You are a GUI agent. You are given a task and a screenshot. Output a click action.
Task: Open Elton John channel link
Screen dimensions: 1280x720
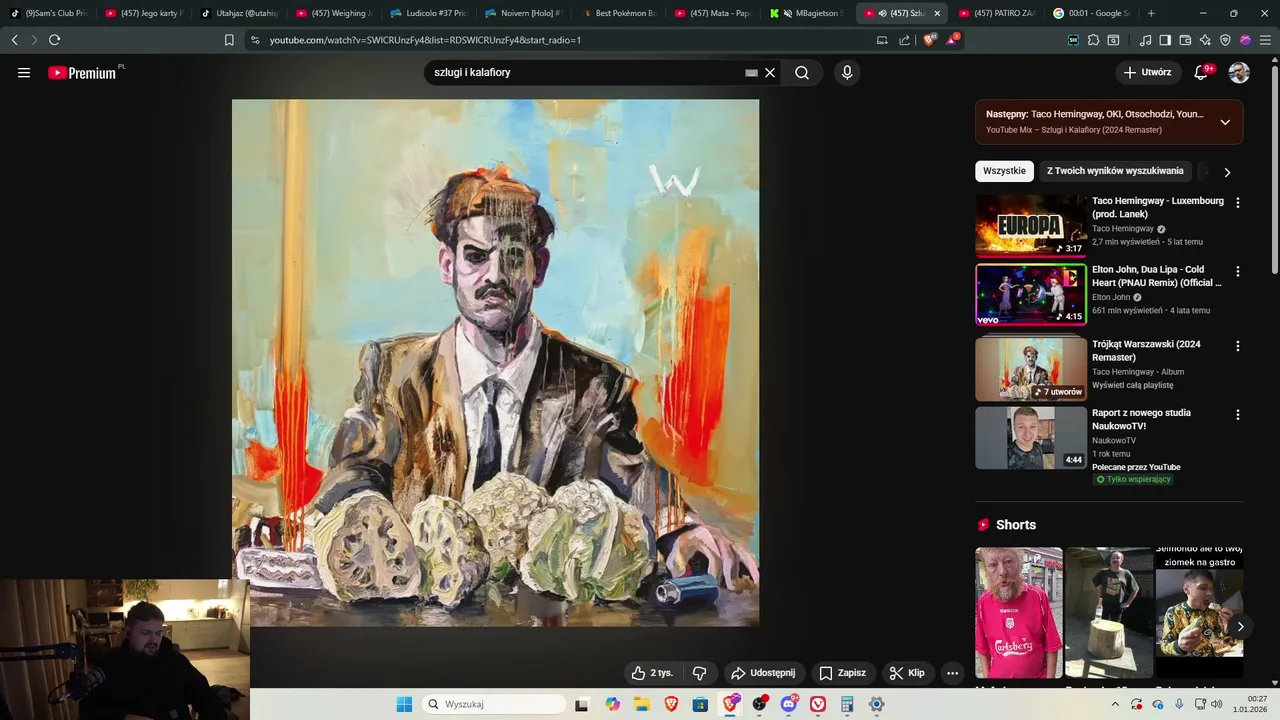click(1111, 297)
